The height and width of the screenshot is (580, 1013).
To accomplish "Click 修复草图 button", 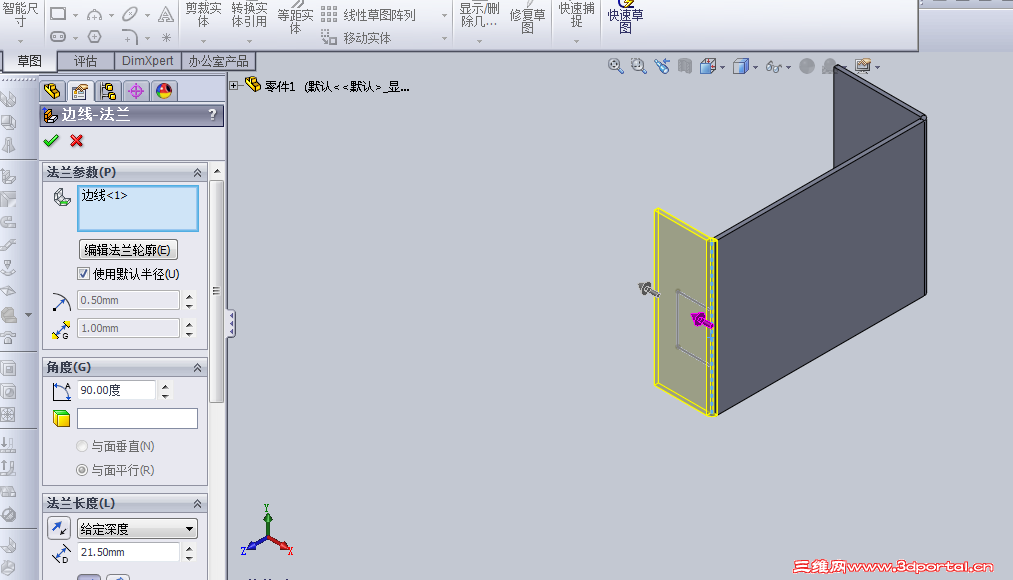I will [x=527, y=19].
